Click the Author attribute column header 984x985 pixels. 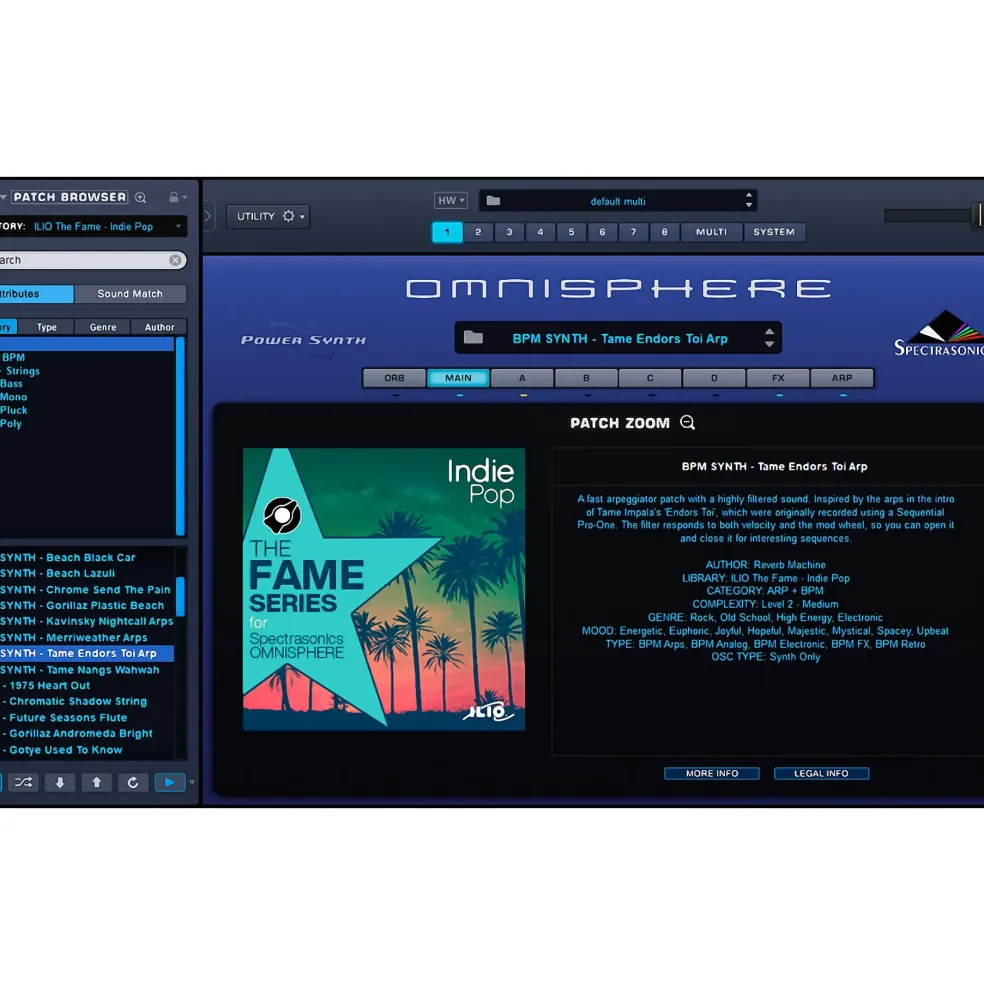160,327
